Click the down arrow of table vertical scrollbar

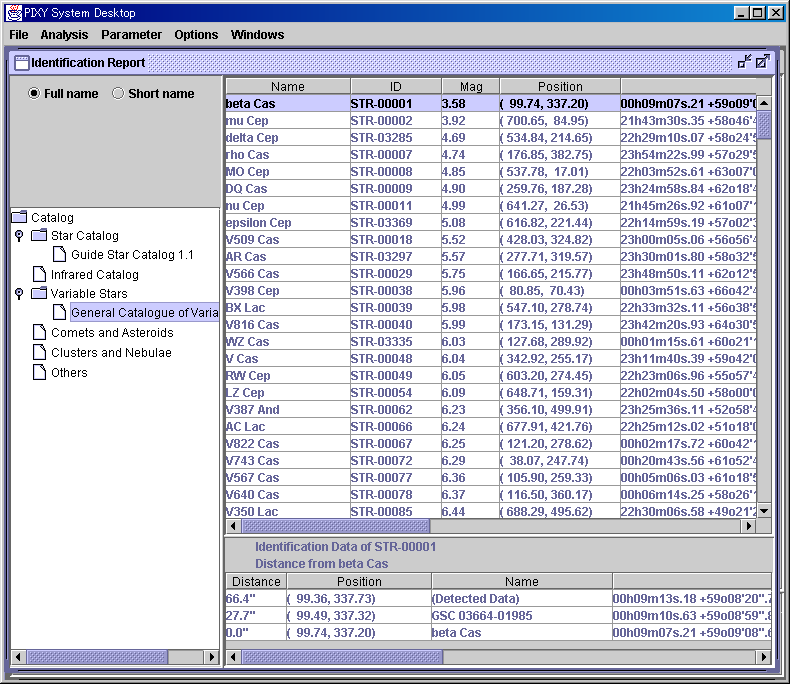coord(764,511)
